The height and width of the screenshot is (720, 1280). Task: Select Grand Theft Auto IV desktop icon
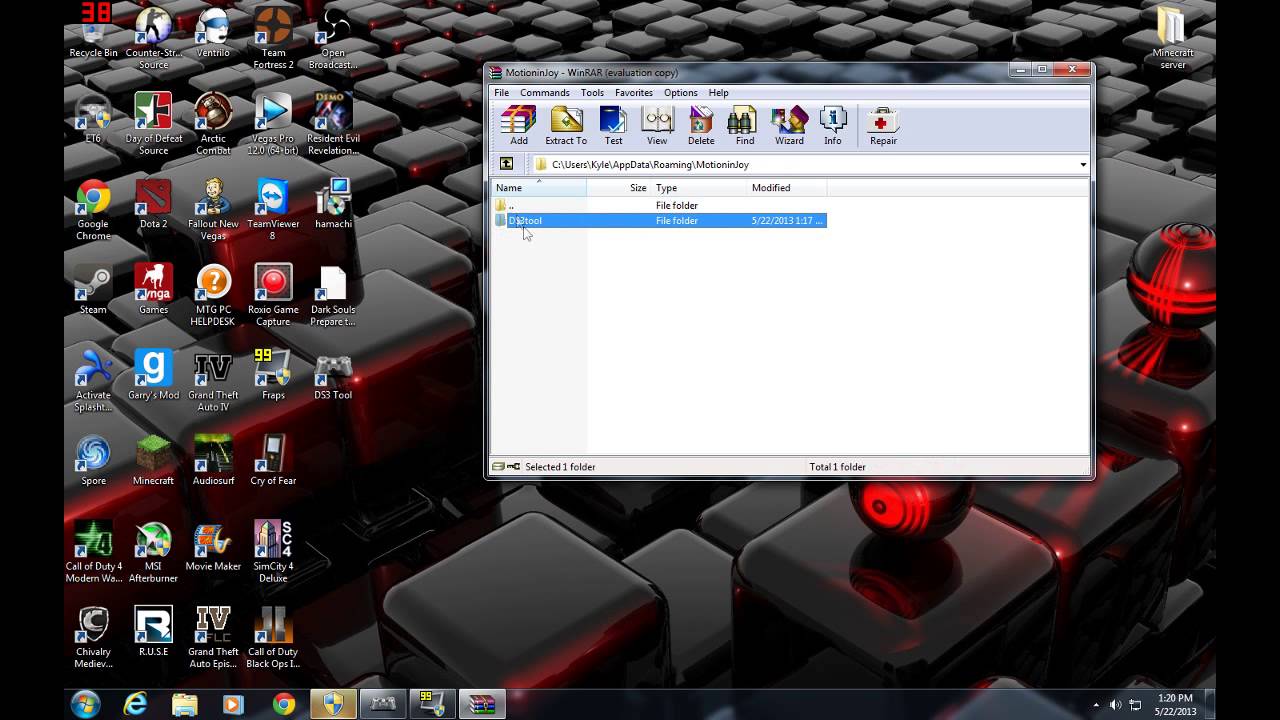(x=213, y=381)
